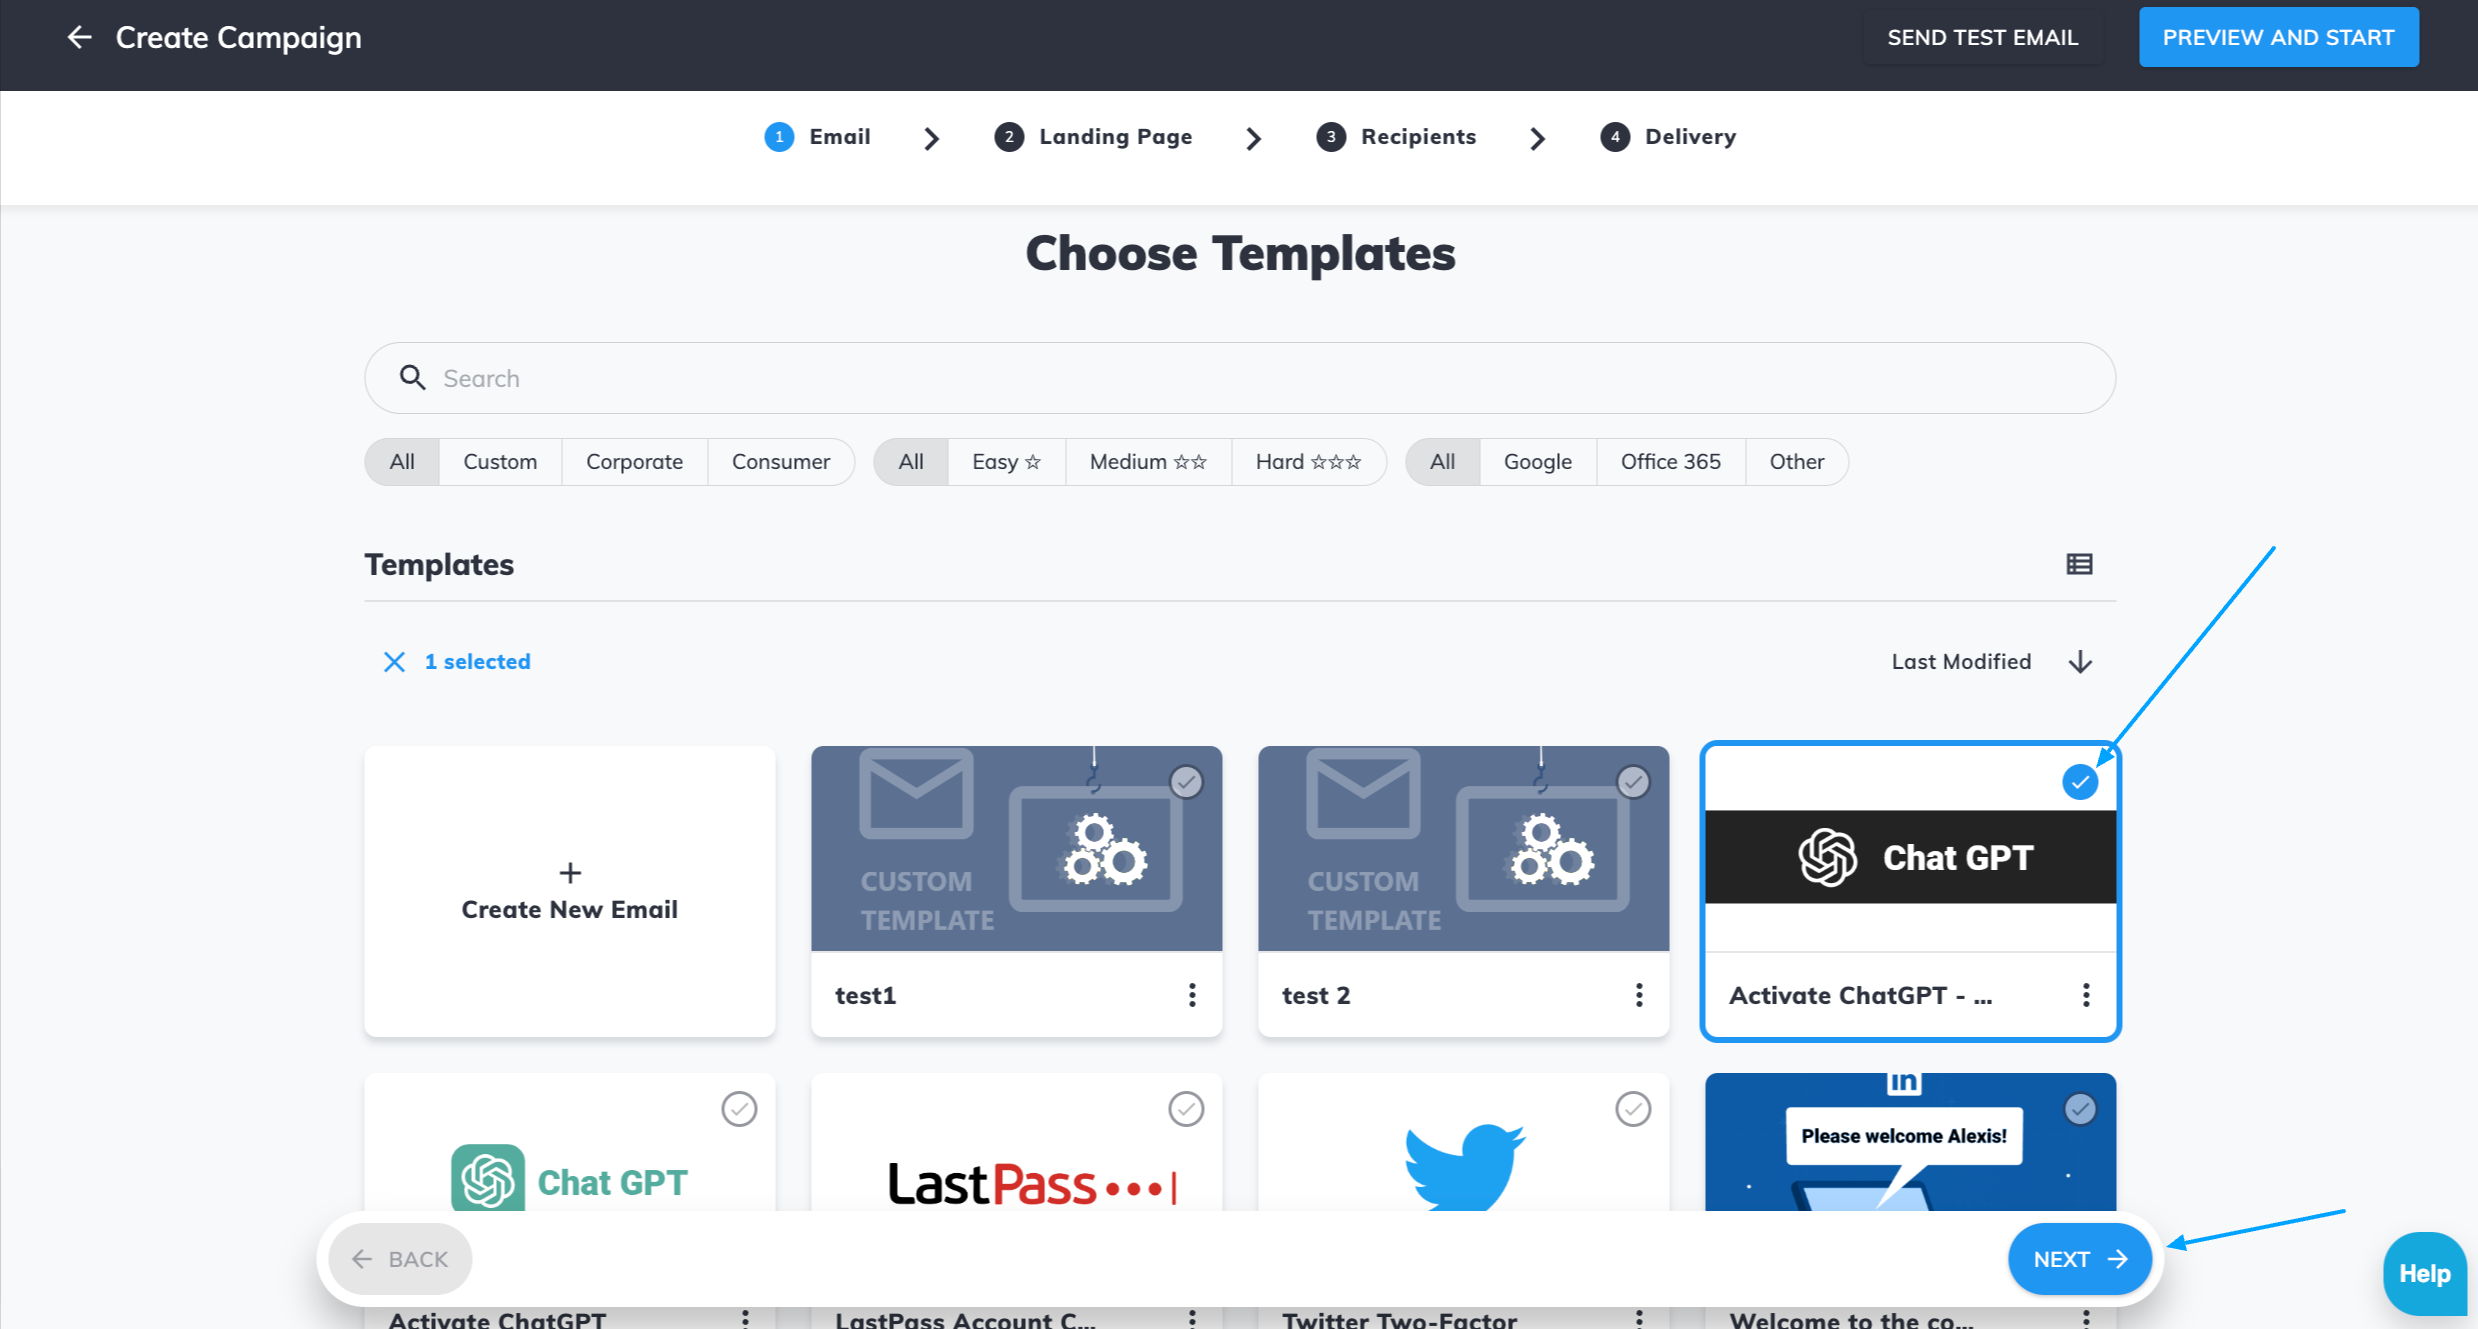
Task: Click the BACK button
Action: pos(400,1259)
